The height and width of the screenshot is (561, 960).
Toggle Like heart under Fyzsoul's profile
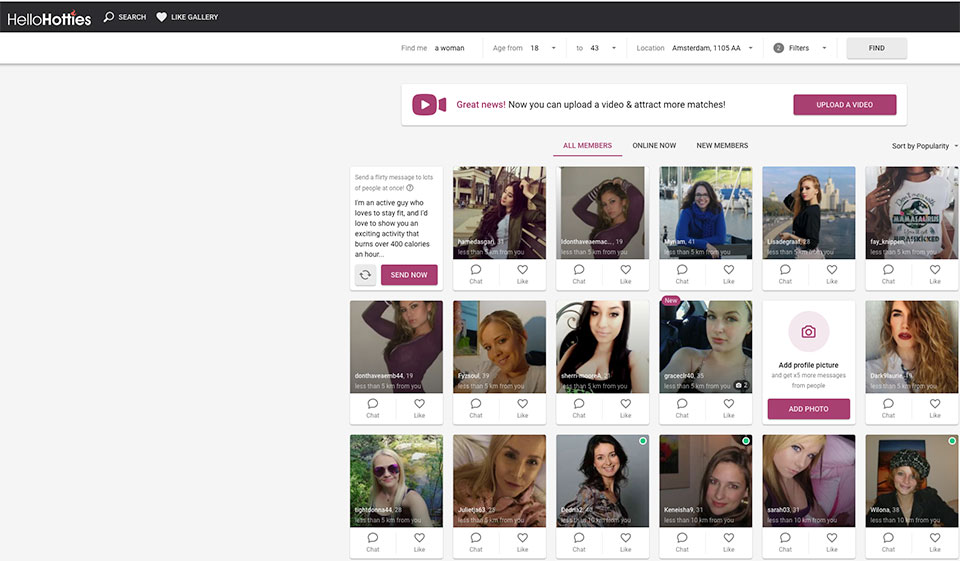click(522, 404)
